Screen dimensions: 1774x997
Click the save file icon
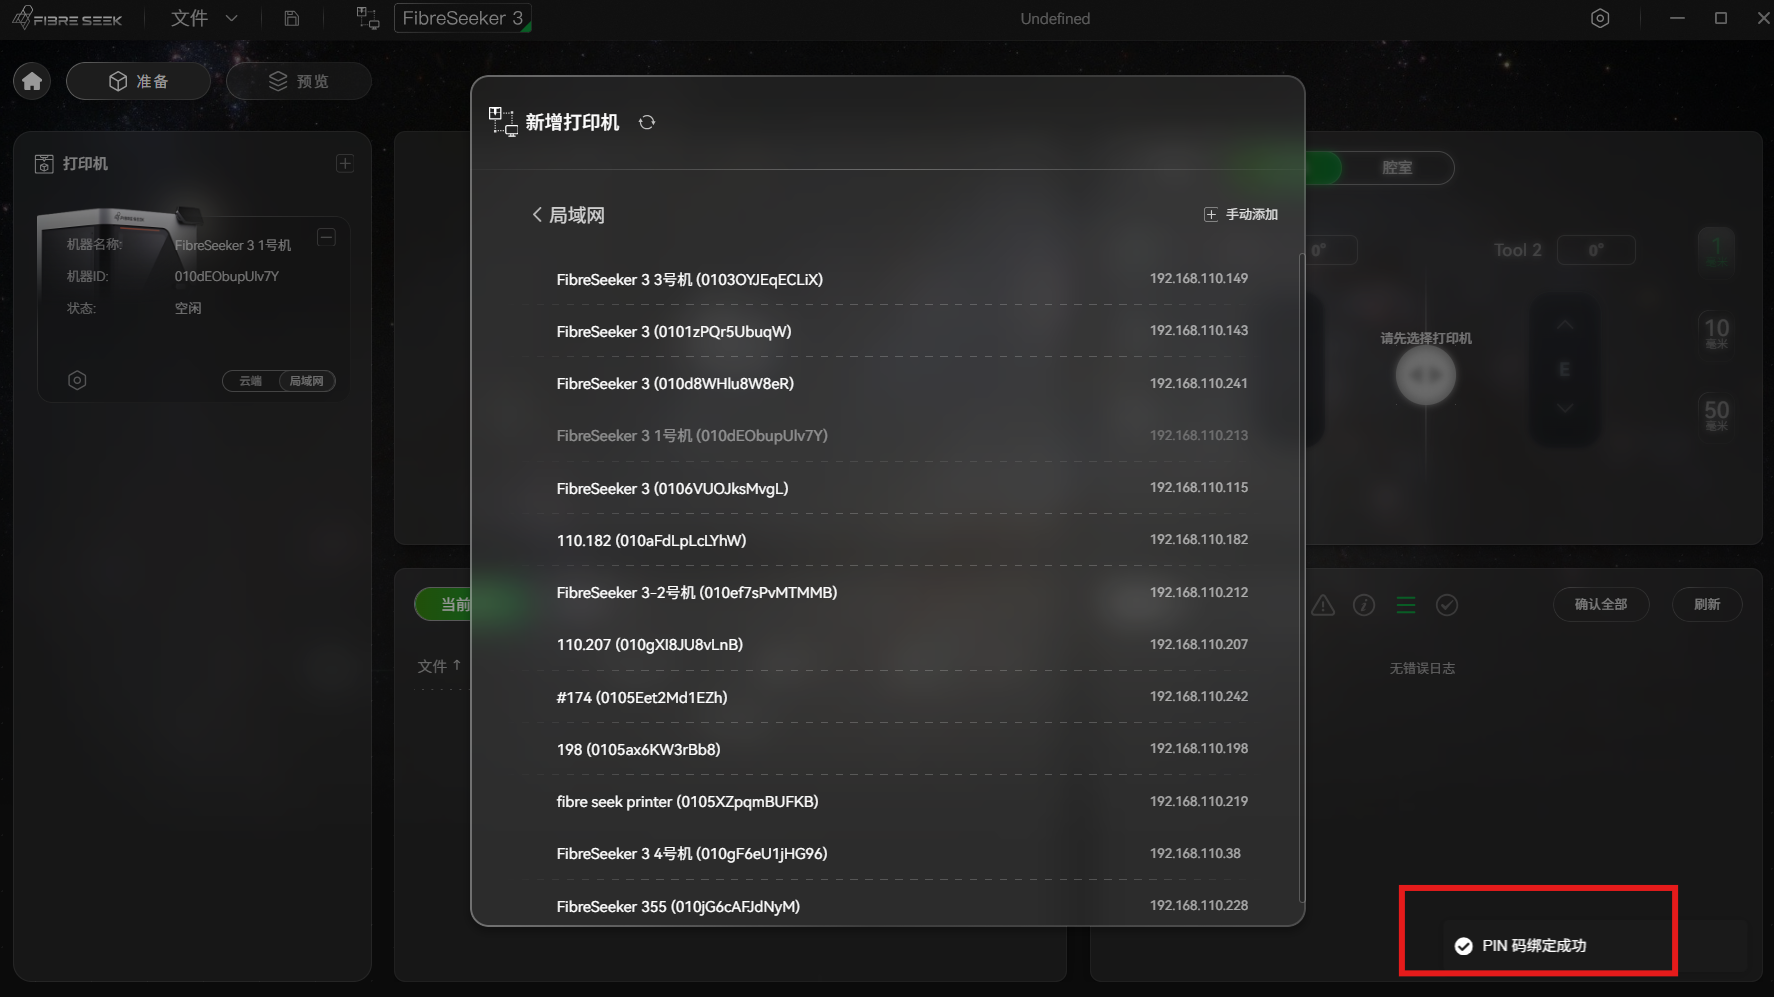291,18
